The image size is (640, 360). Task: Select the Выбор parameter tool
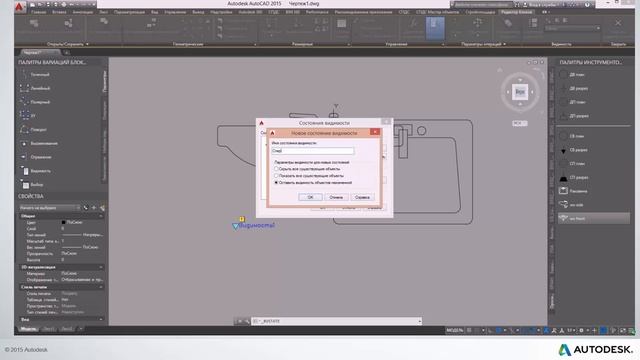tap(32, 185)
